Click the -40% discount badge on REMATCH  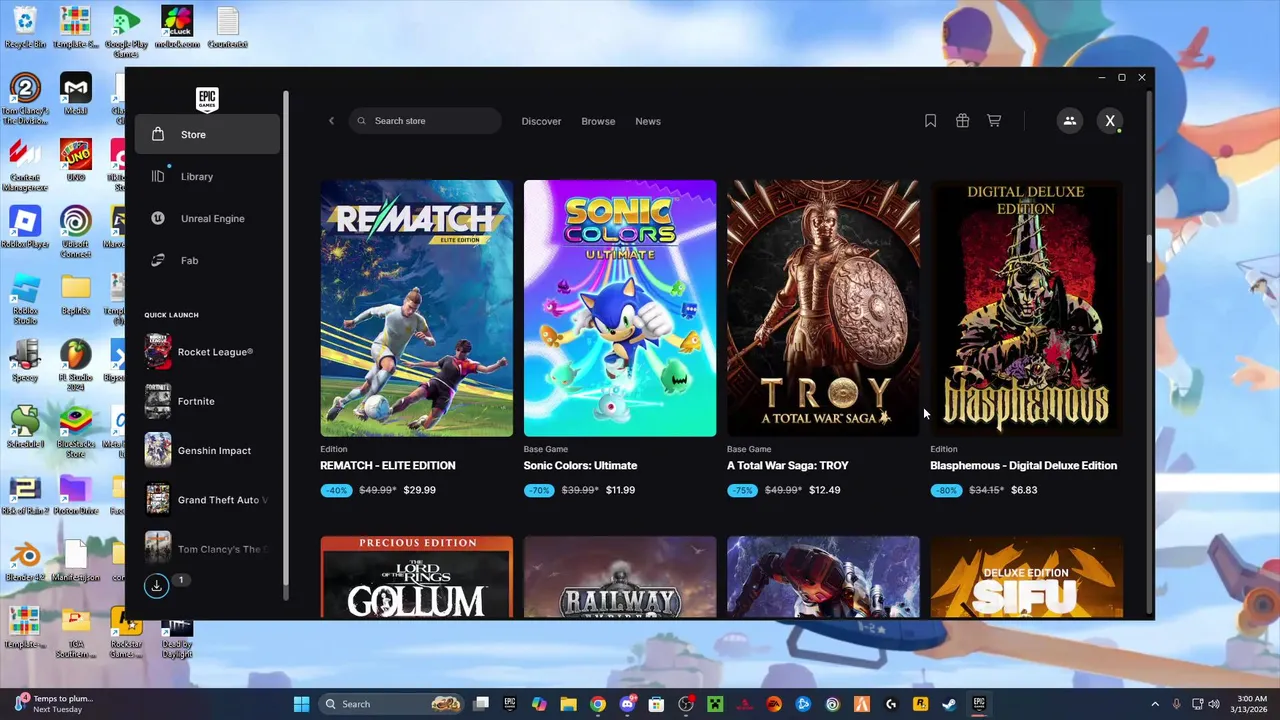[x=337, y=490]
